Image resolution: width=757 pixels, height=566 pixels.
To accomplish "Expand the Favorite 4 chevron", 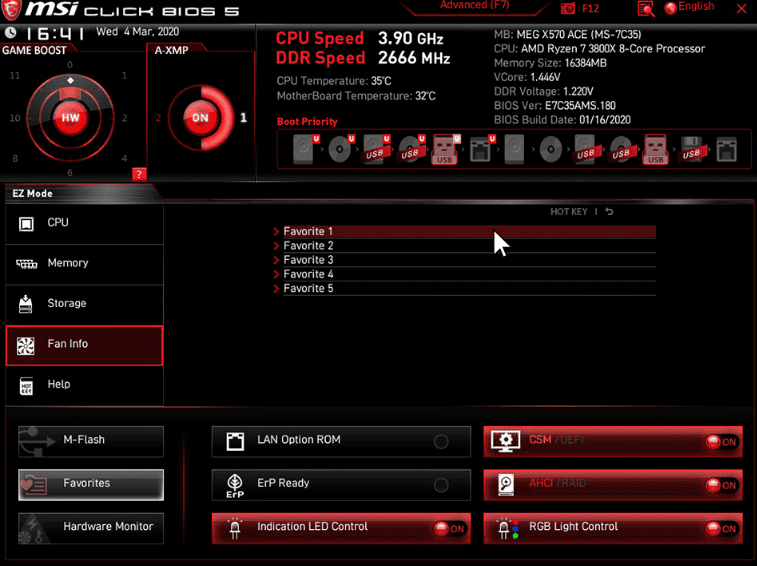I will (x=277, y=274).
